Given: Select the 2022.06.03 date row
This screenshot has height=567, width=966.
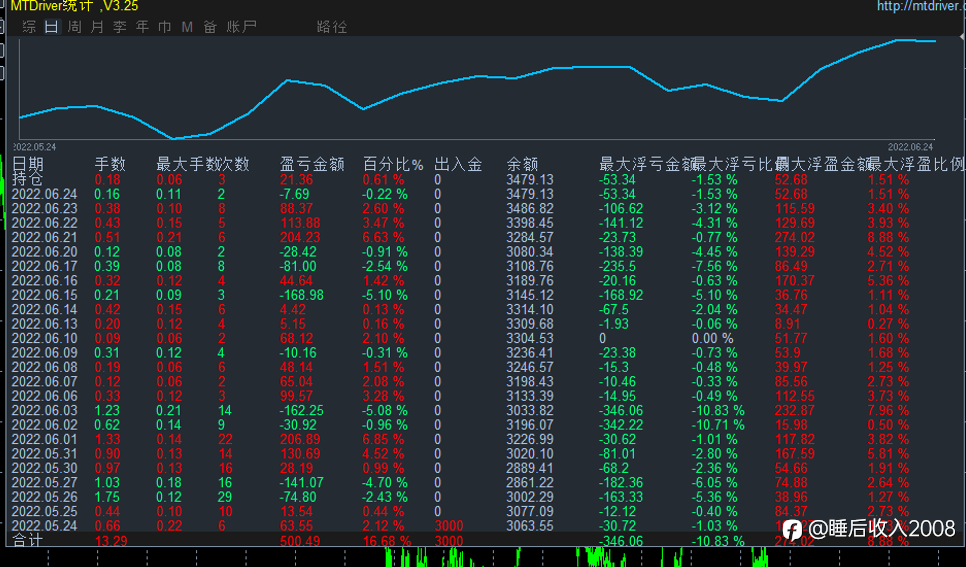Looking at the screenshot, I should tap(44, 411).
